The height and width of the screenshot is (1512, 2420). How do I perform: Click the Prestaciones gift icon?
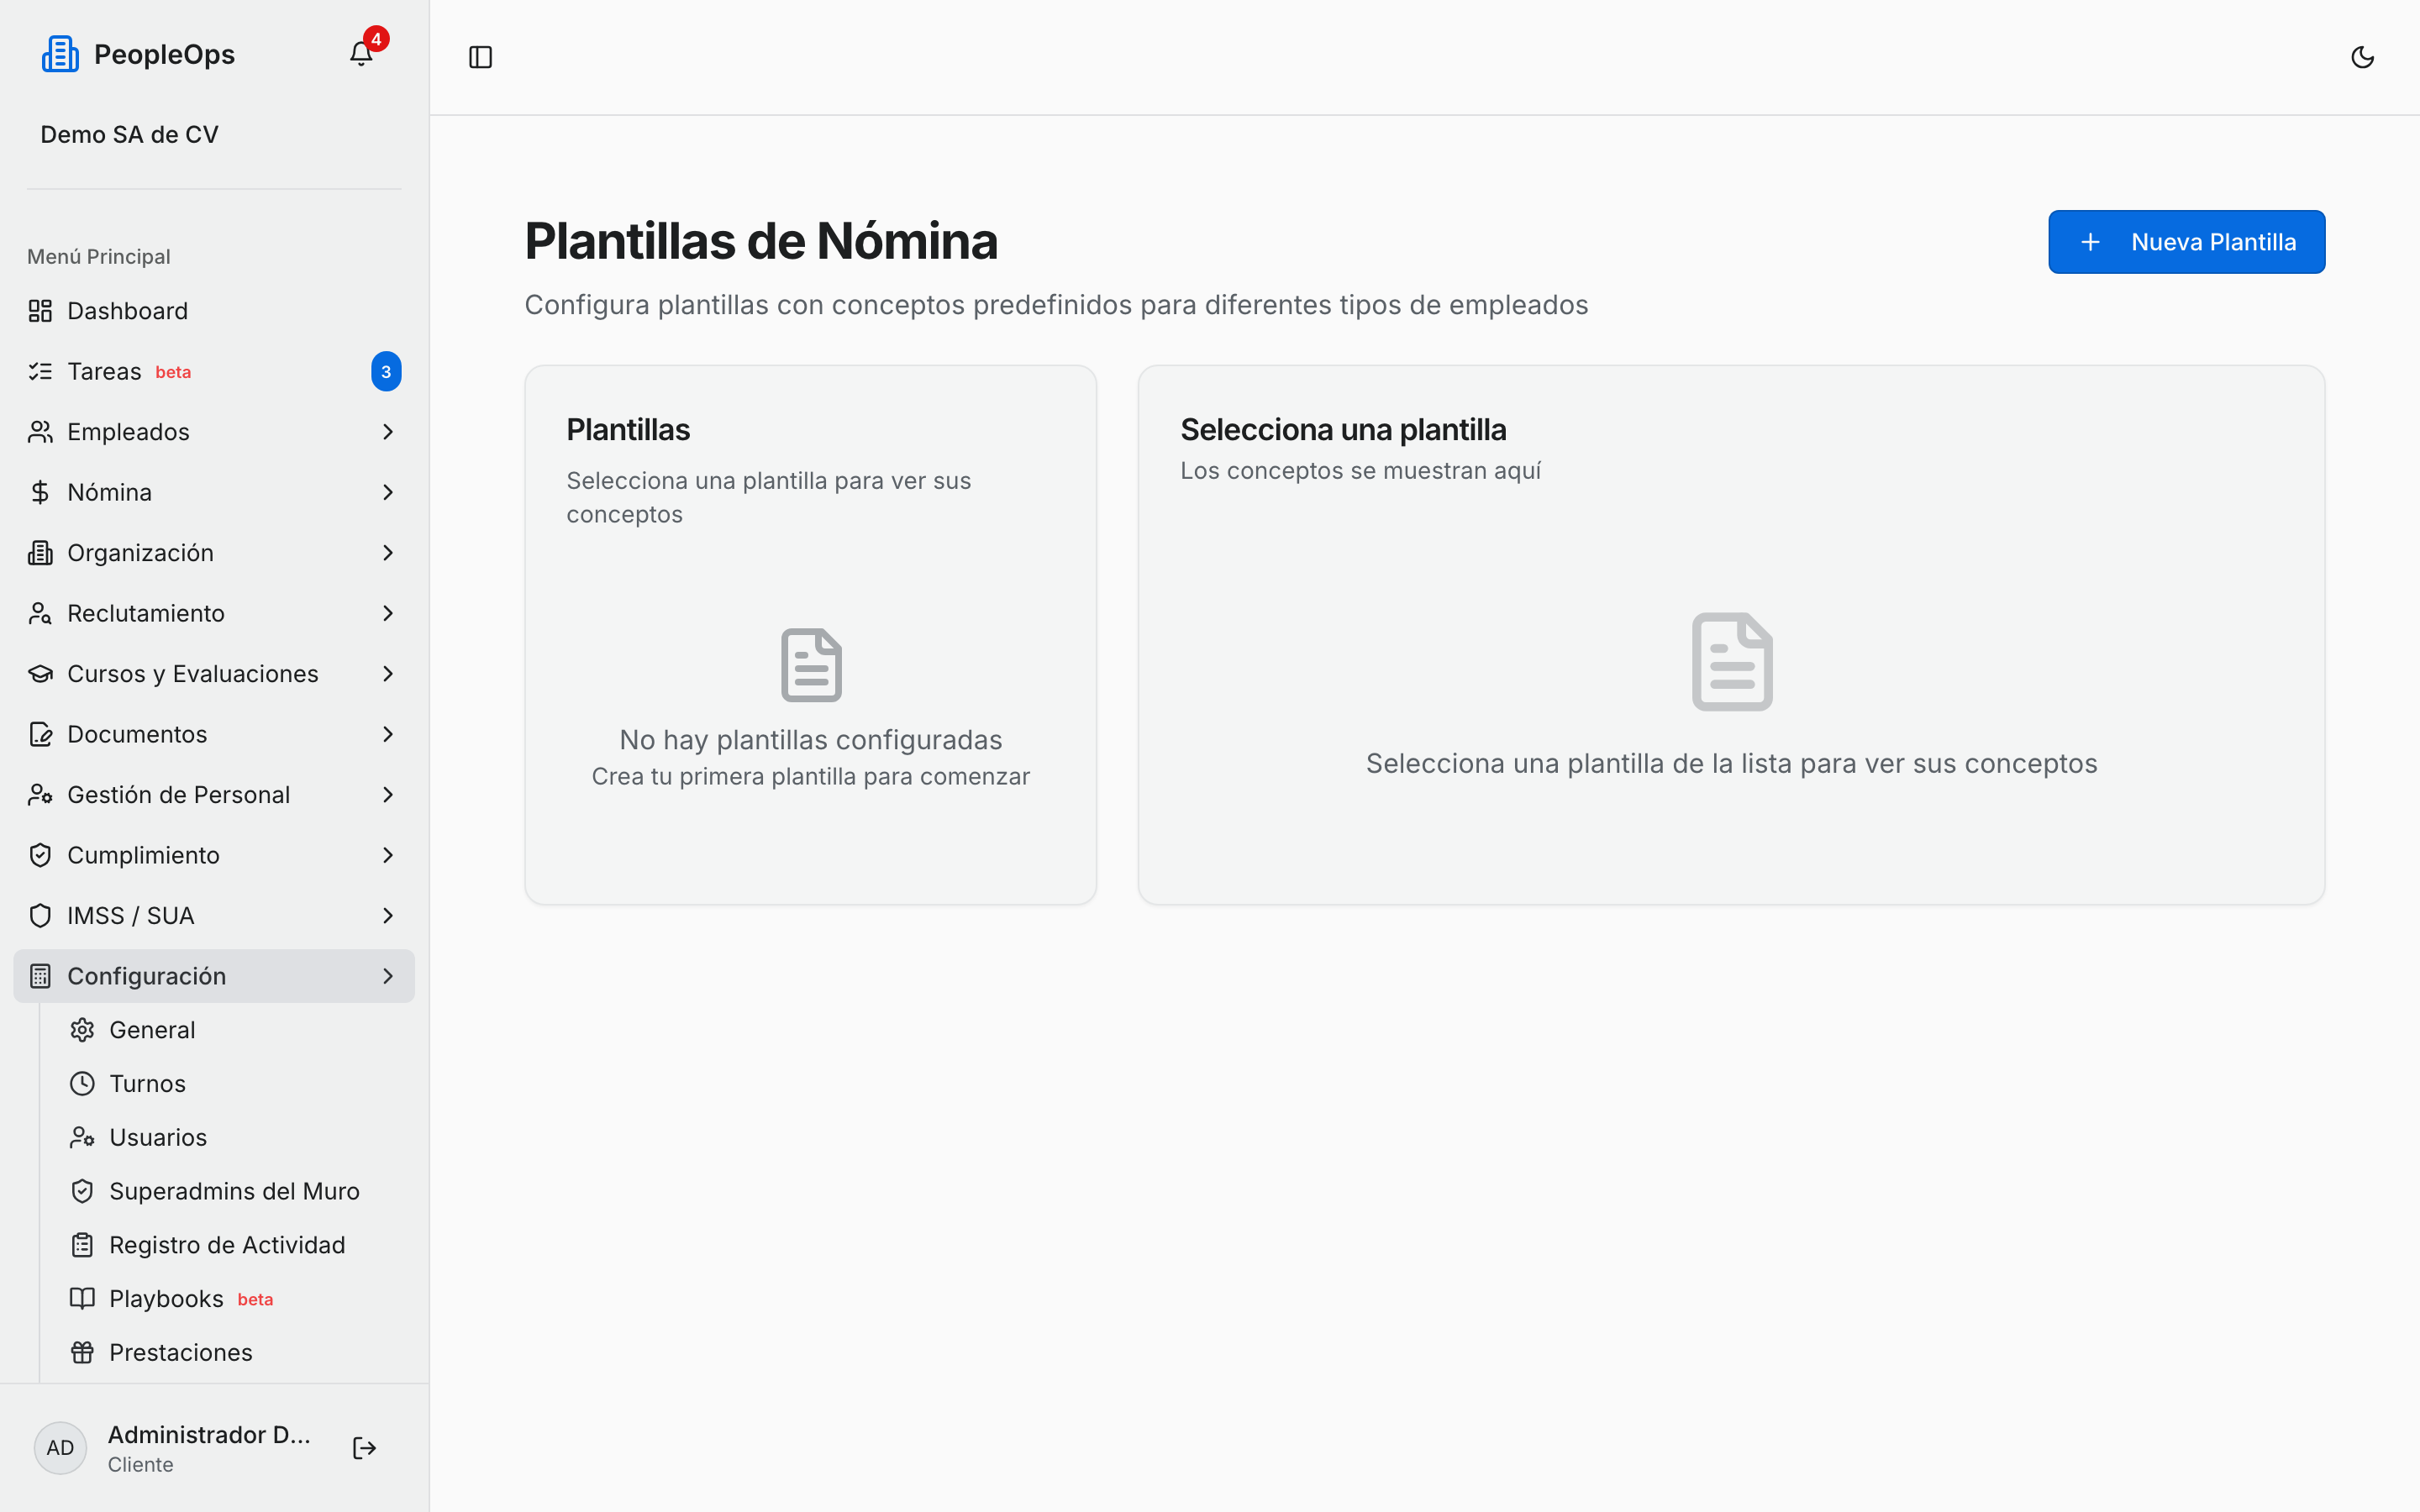click(82, 1352)
